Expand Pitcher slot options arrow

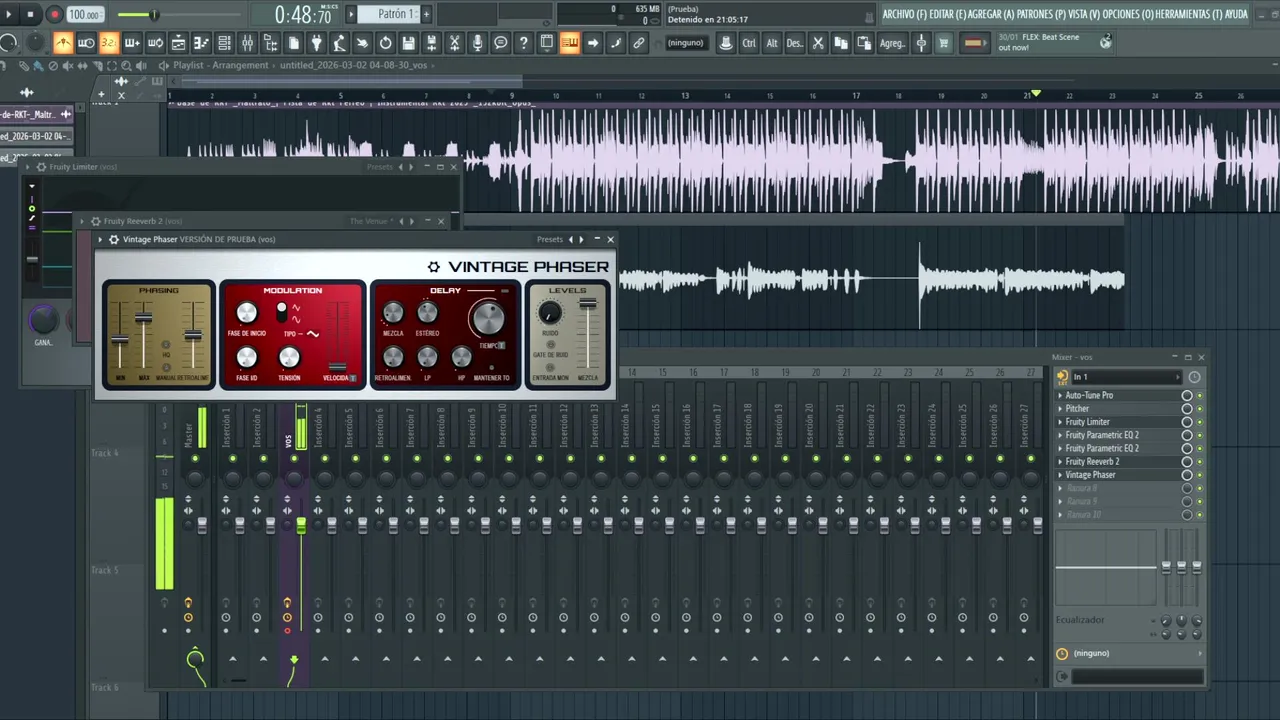[1060, 409]
